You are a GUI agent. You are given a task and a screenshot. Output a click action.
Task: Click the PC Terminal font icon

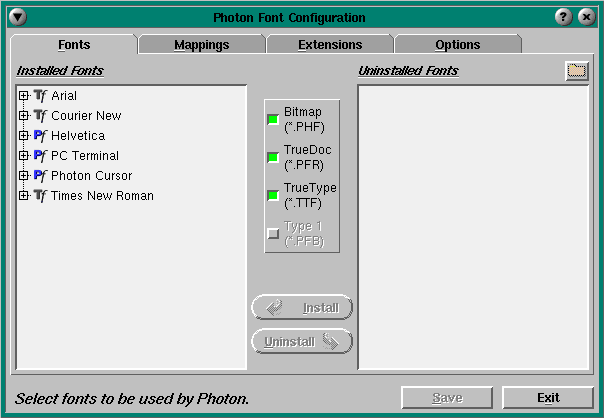[40, 156]
